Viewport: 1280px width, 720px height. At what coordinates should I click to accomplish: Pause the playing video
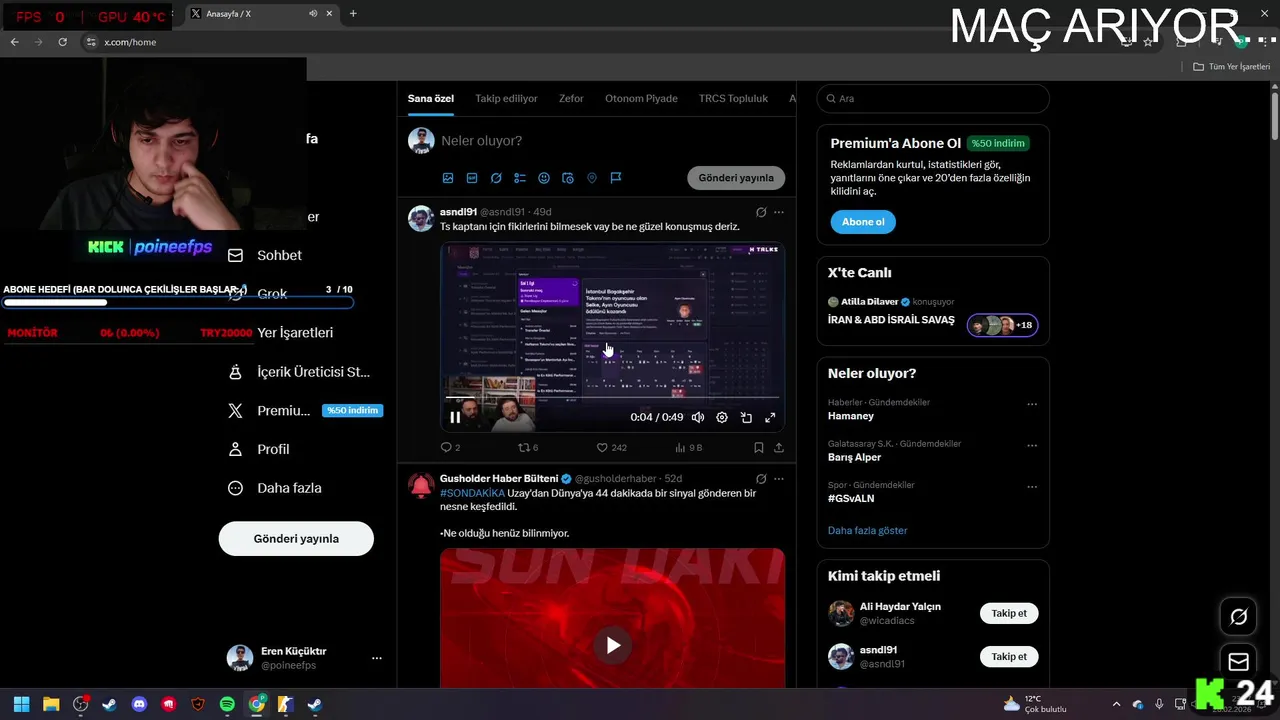coord(455,417)
